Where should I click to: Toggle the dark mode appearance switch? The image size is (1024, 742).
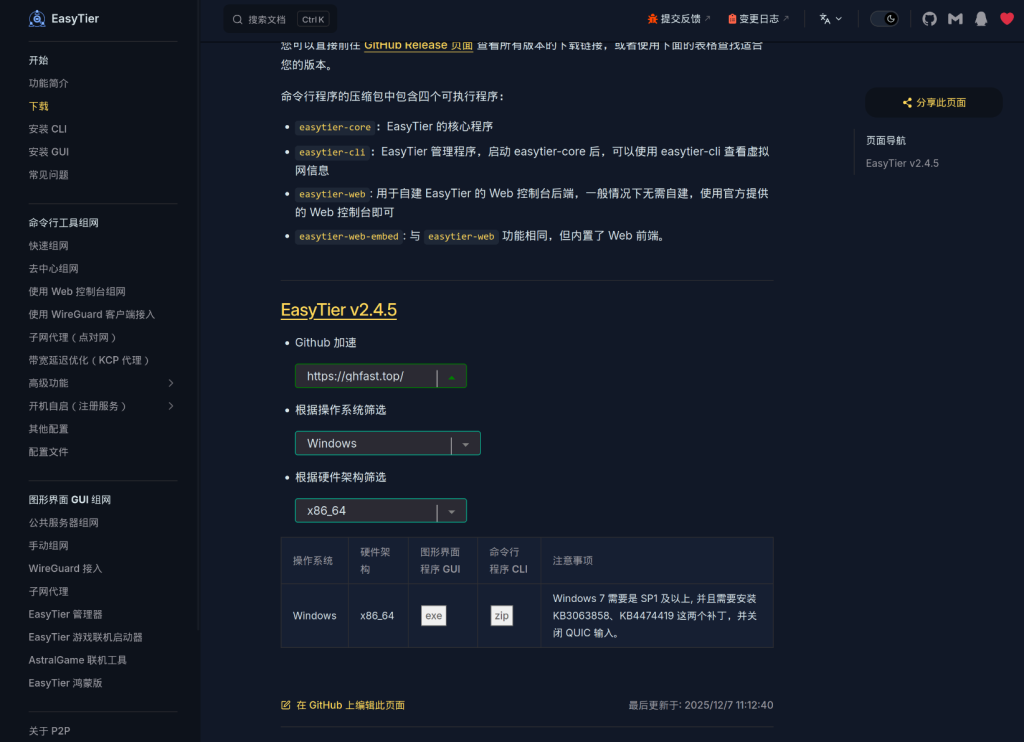click(x=884, y=19)
